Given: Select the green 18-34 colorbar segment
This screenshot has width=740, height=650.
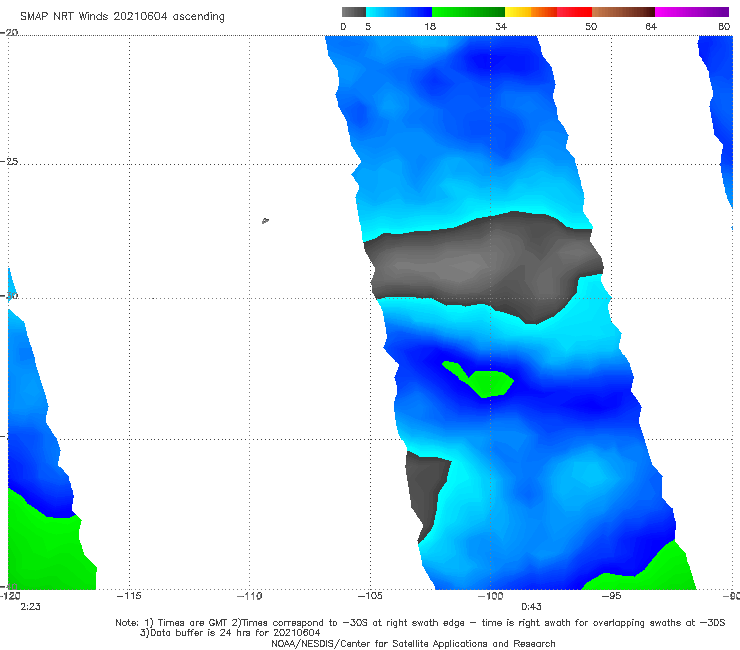Looking at the screenshot, I should click(468, 12).
